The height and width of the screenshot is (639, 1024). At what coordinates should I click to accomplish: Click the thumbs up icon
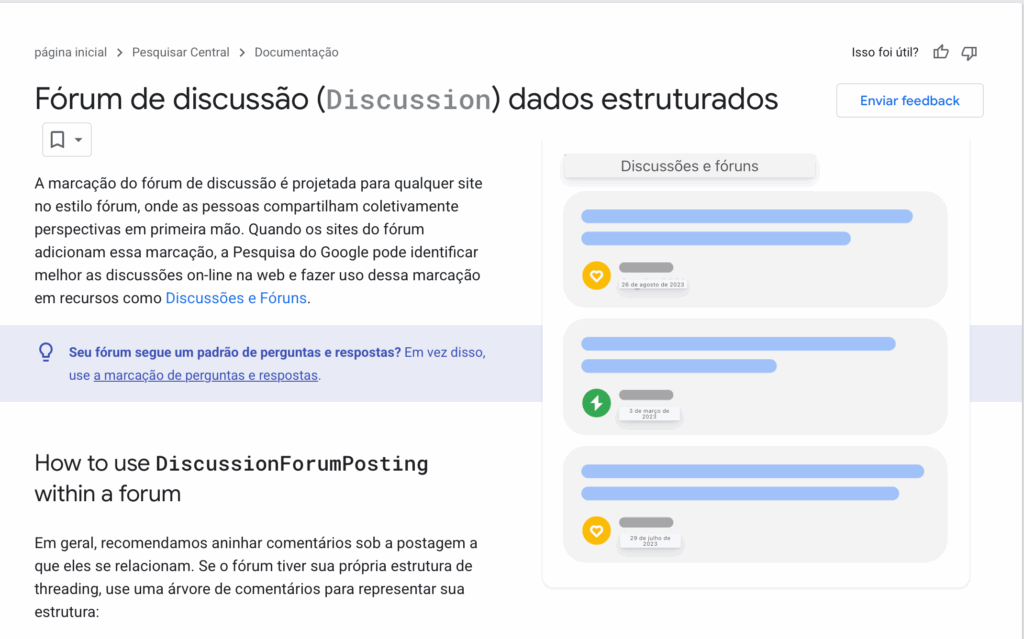[x=940, y=52]
